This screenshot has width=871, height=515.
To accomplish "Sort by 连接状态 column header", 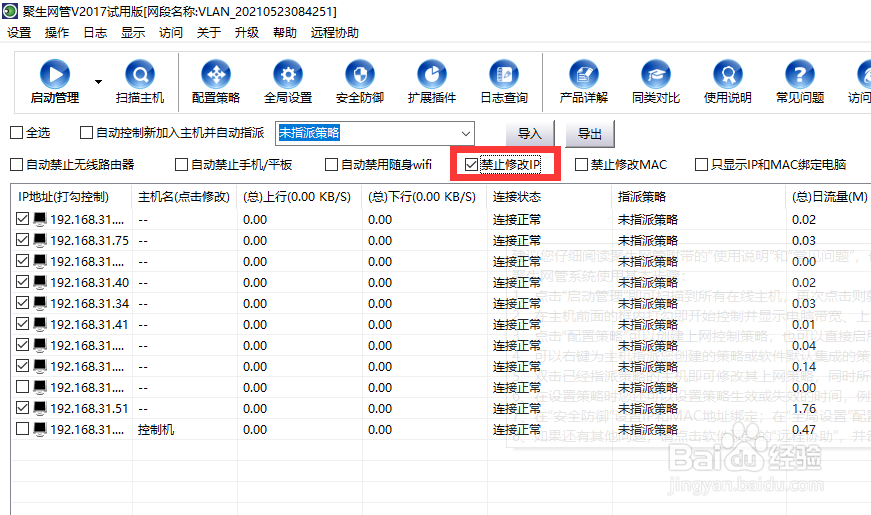I will pyautogui.click(x=549, y=197).
